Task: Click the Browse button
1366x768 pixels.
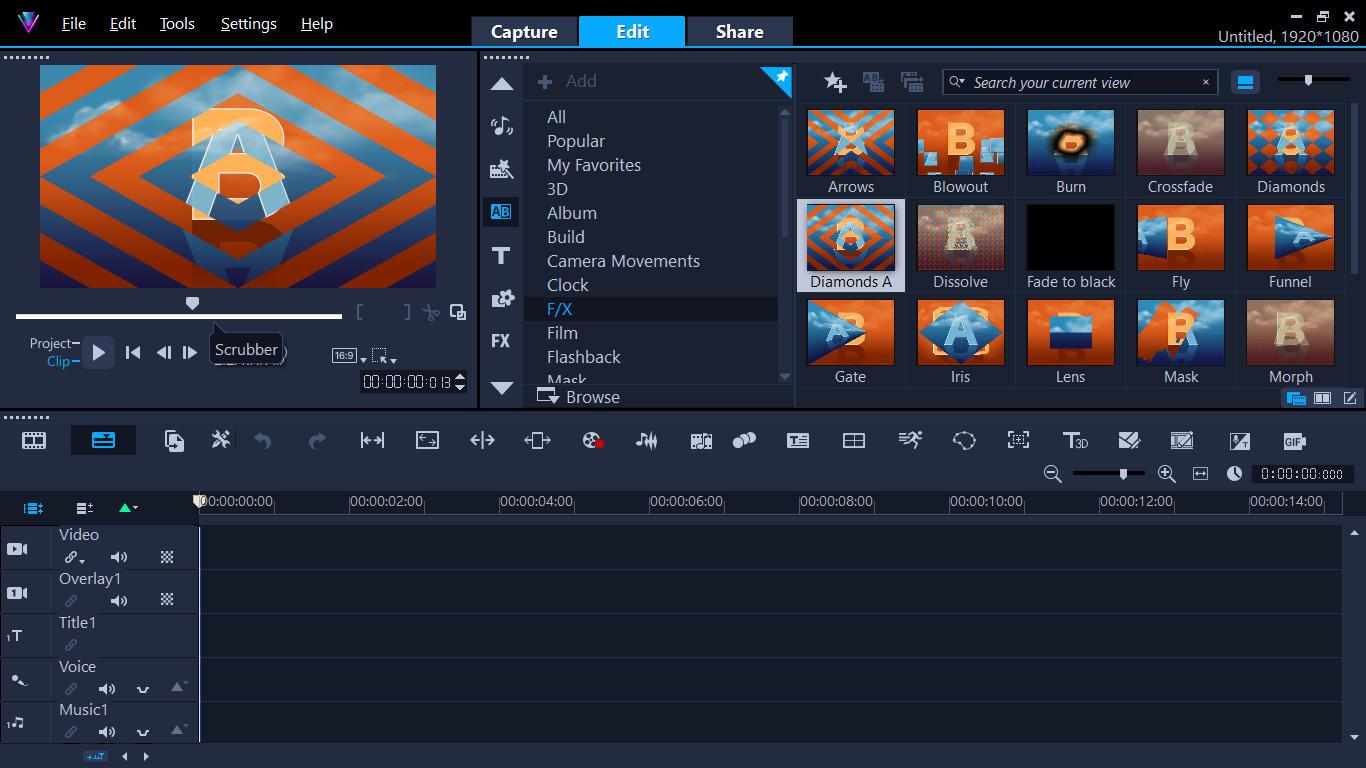Action: (580, 397)
